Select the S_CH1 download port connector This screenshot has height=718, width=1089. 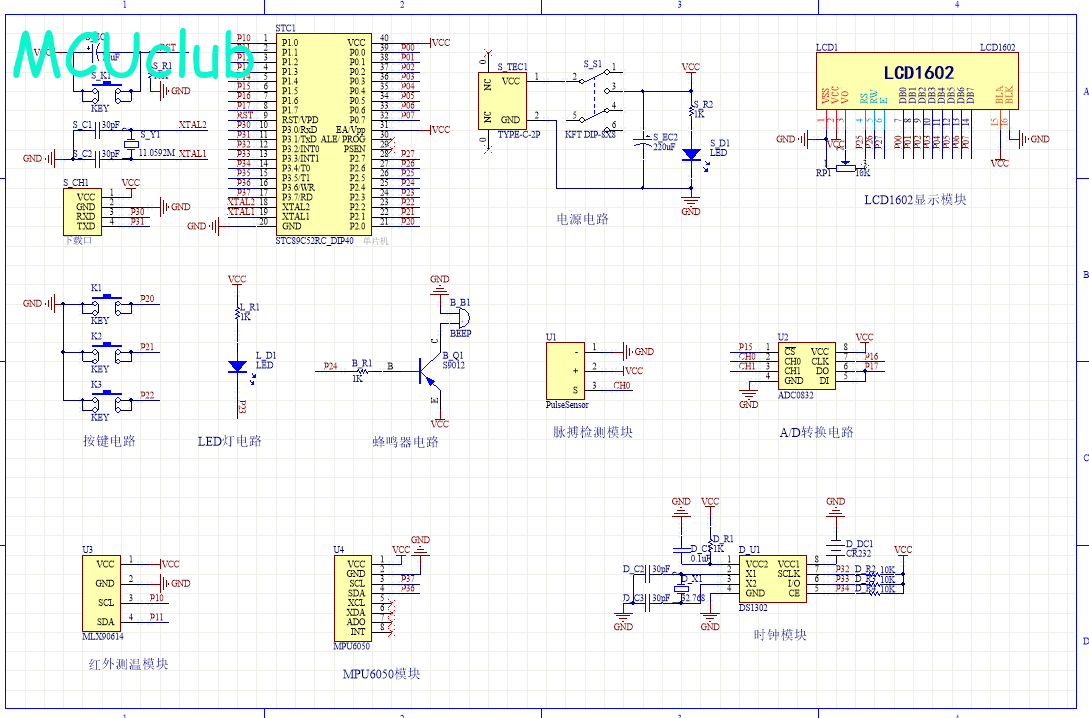82,211
